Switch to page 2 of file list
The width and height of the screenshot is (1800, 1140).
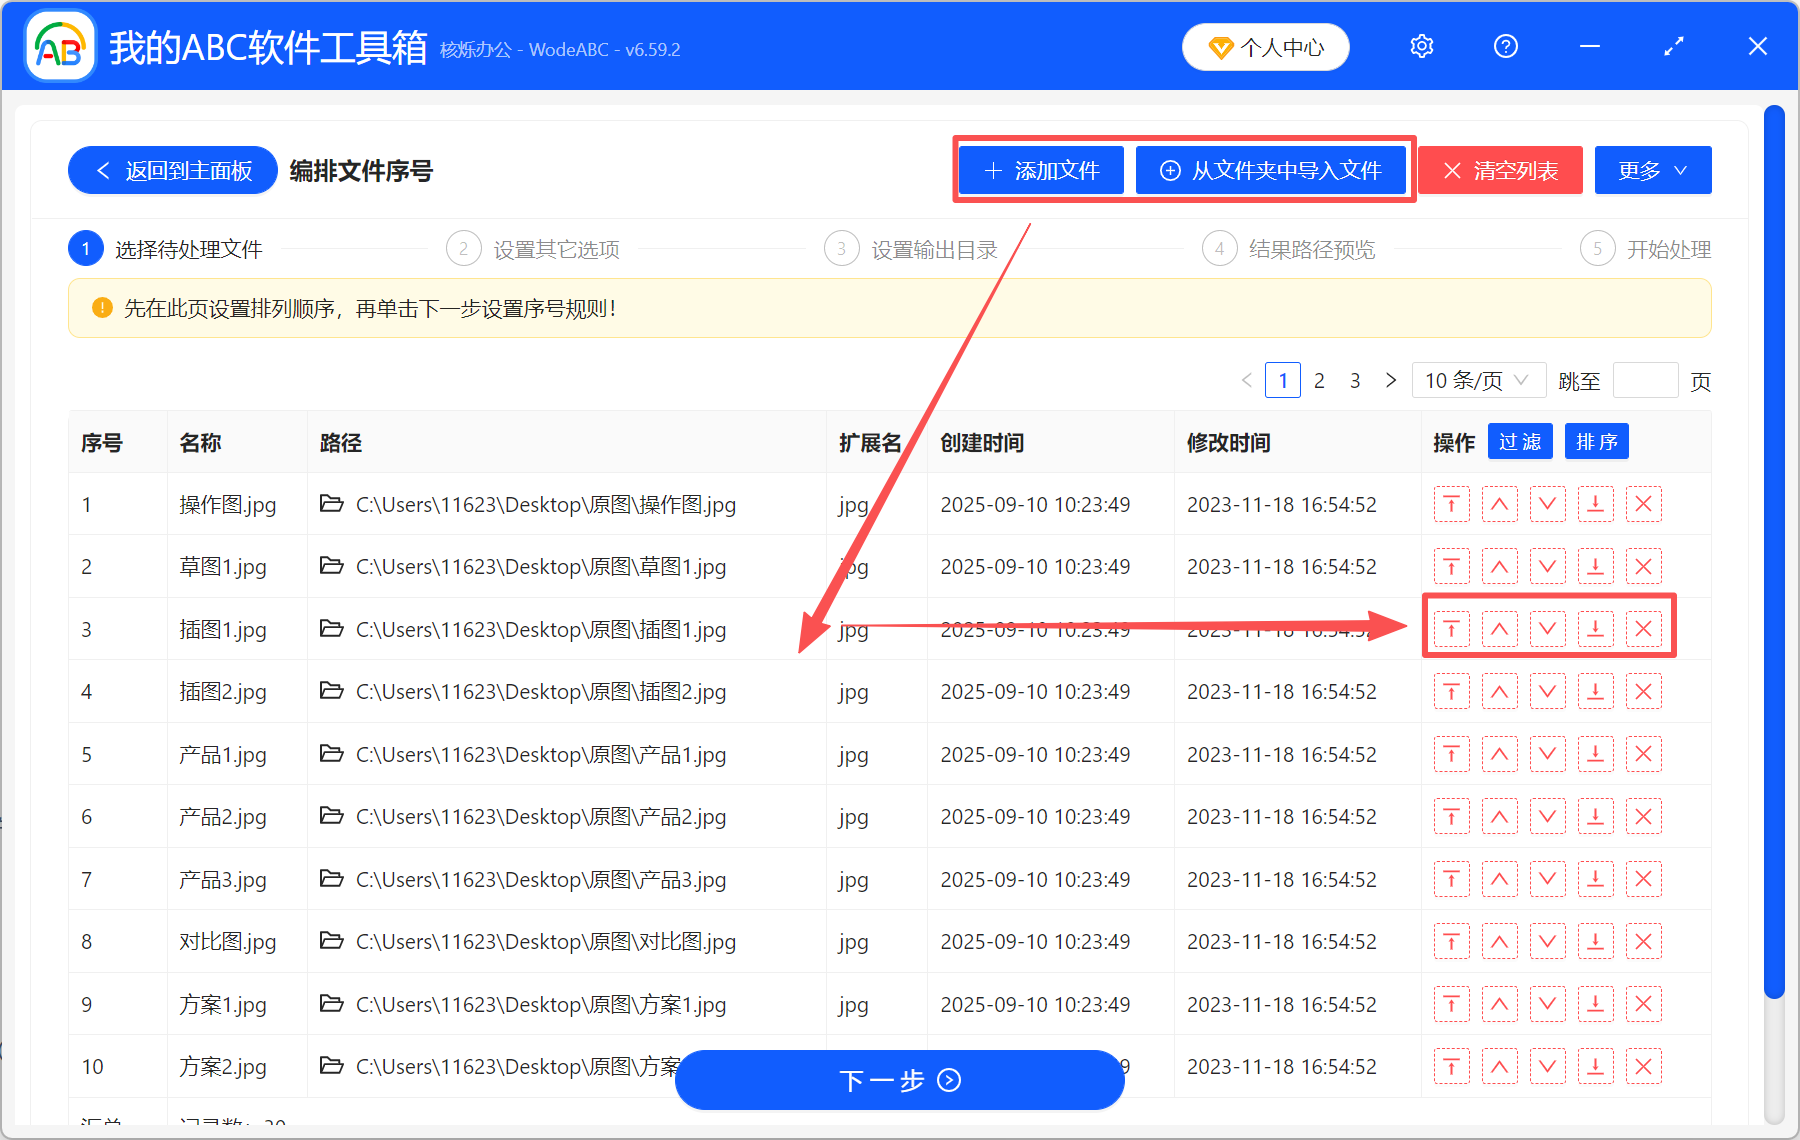pyautogui.click(x=1319, y=381)
